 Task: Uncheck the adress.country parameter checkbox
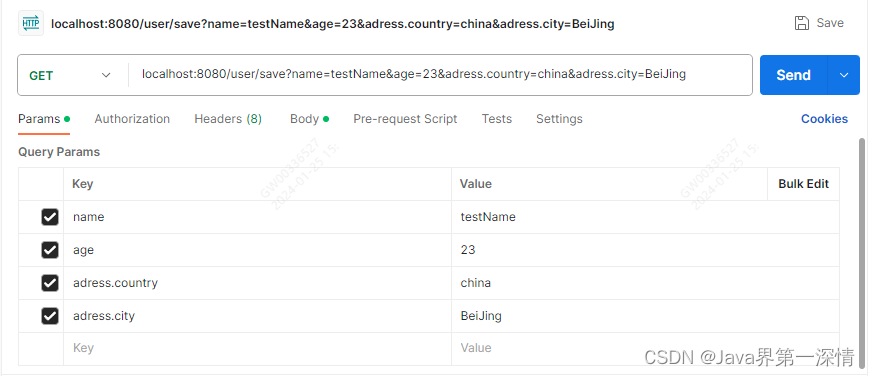coord(50,283)
